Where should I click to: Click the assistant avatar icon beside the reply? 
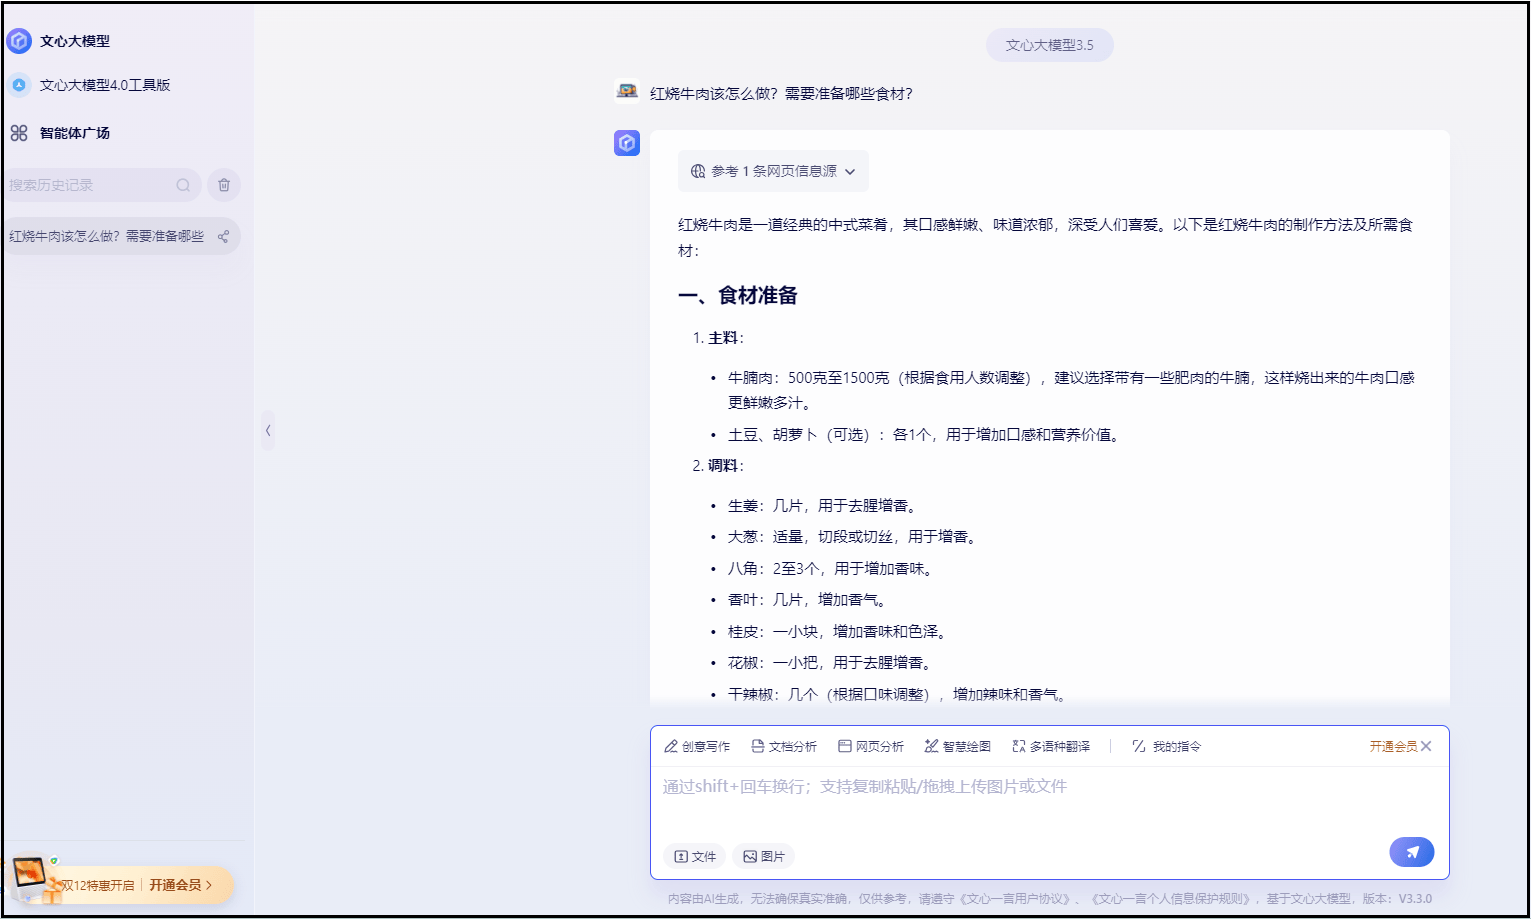tap(627, 143)
